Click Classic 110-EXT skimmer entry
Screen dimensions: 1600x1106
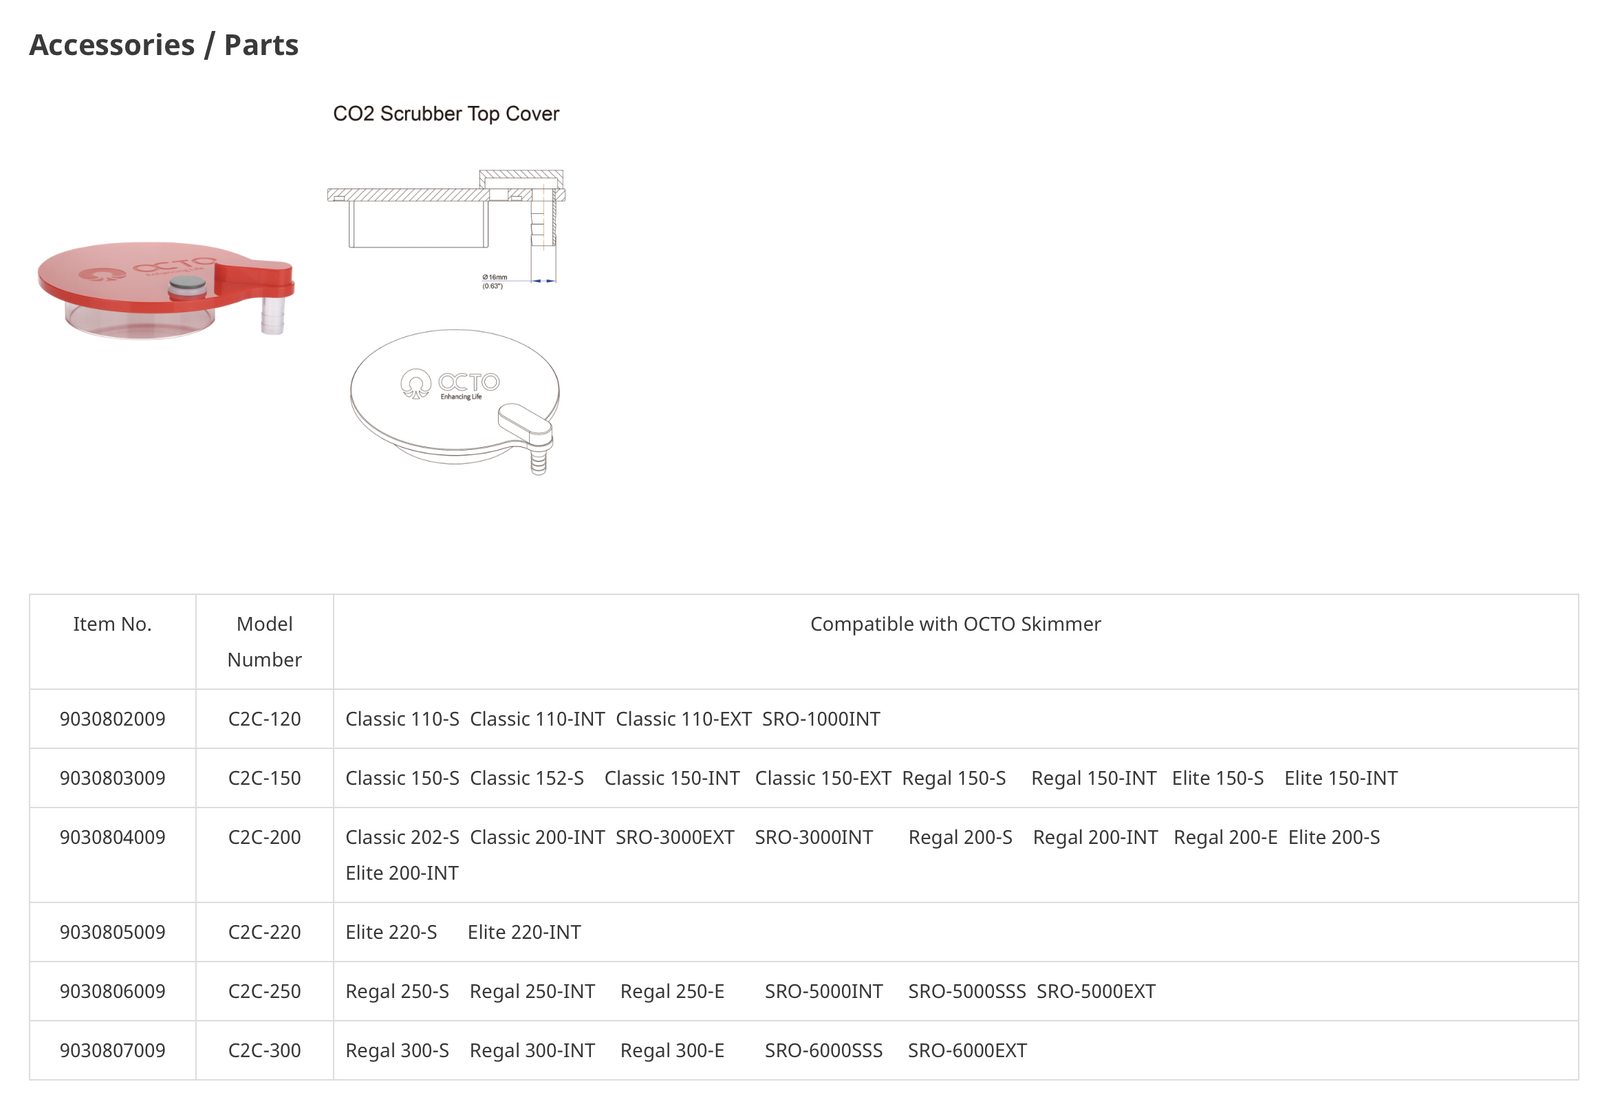683,719
